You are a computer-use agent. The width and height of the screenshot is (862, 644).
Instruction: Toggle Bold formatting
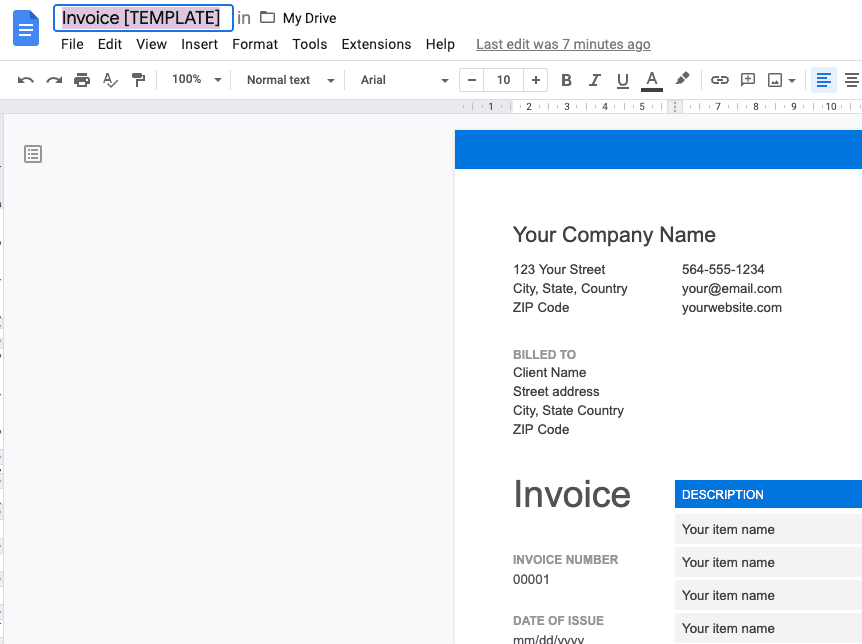coord(567,80)
